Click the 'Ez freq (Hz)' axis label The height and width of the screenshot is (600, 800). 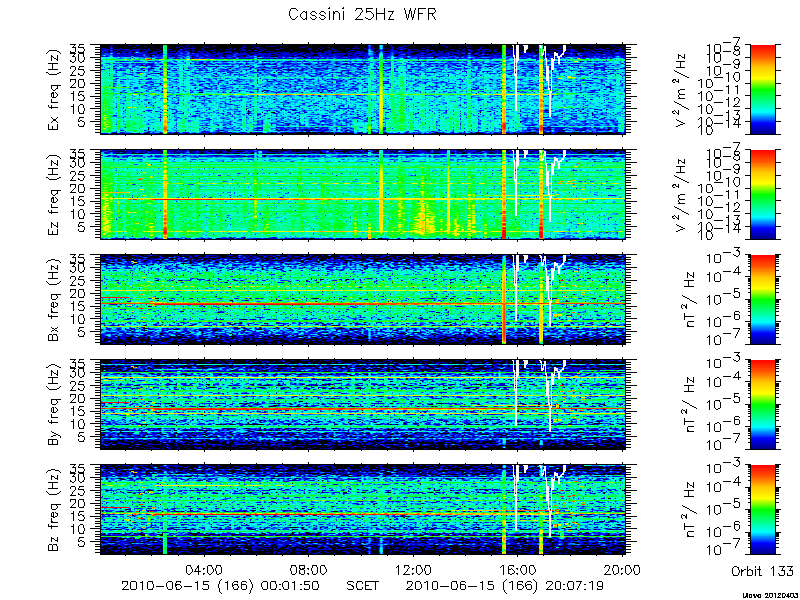tap(54, 195)
